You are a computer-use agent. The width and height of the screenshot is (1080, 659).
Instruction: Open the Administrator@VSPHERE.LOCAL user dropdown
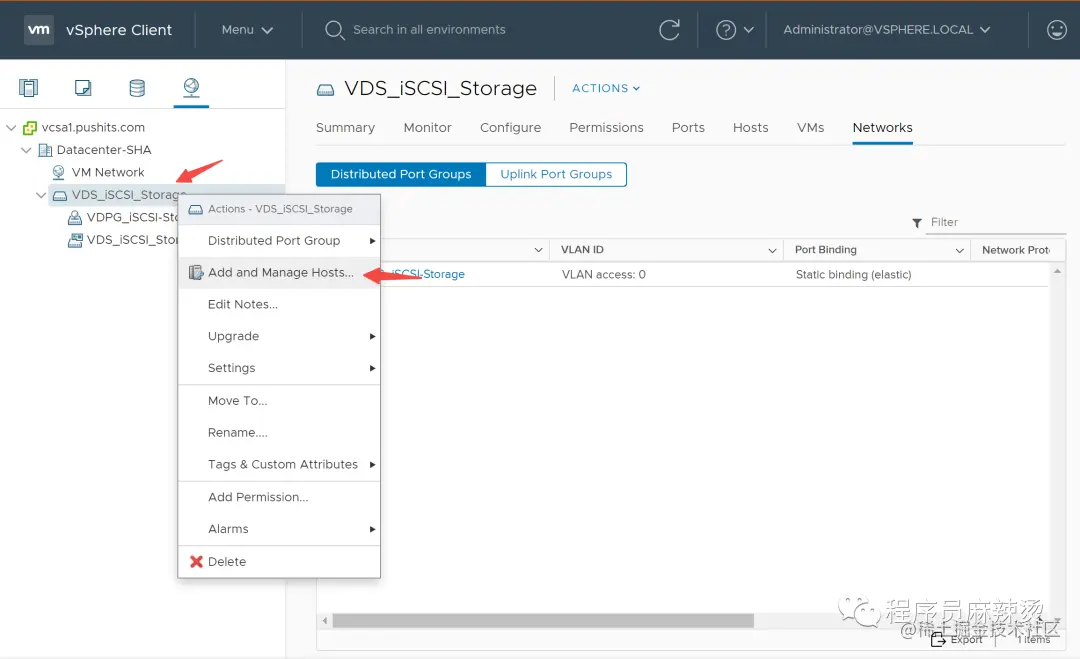886,30
